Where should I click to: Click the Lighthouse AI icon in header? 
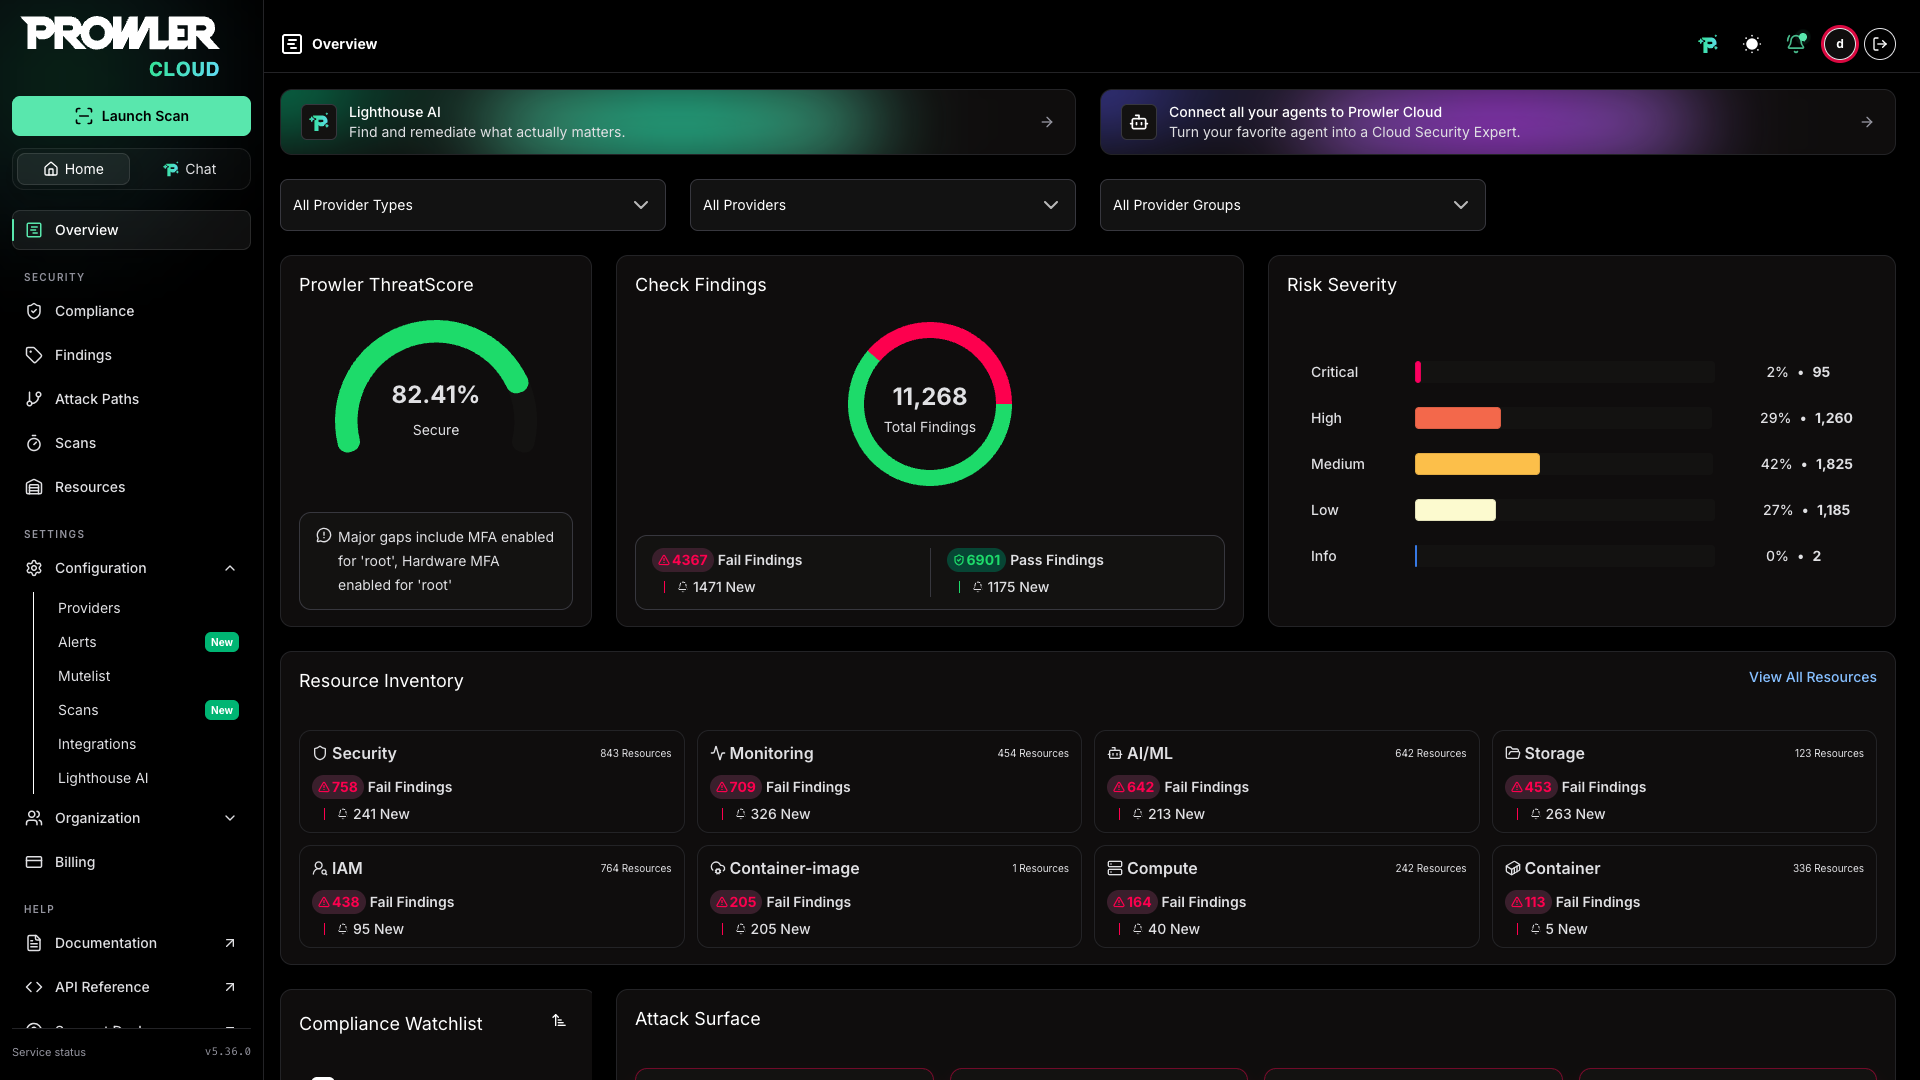click(x=1708, y=44)
